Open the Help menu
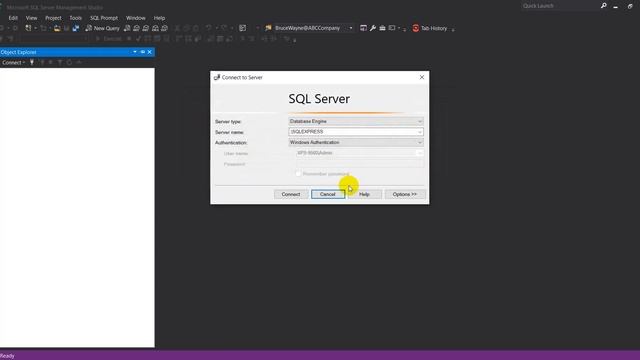Image resolution: width=640 pixels, height=360 pixels. (159, 18)
